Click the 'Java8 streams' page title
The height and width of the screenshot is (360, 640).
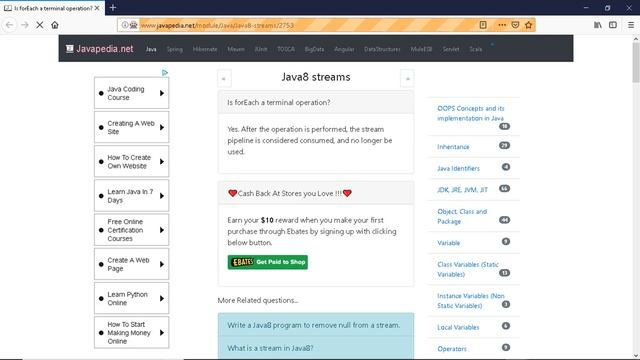(316, 77)
